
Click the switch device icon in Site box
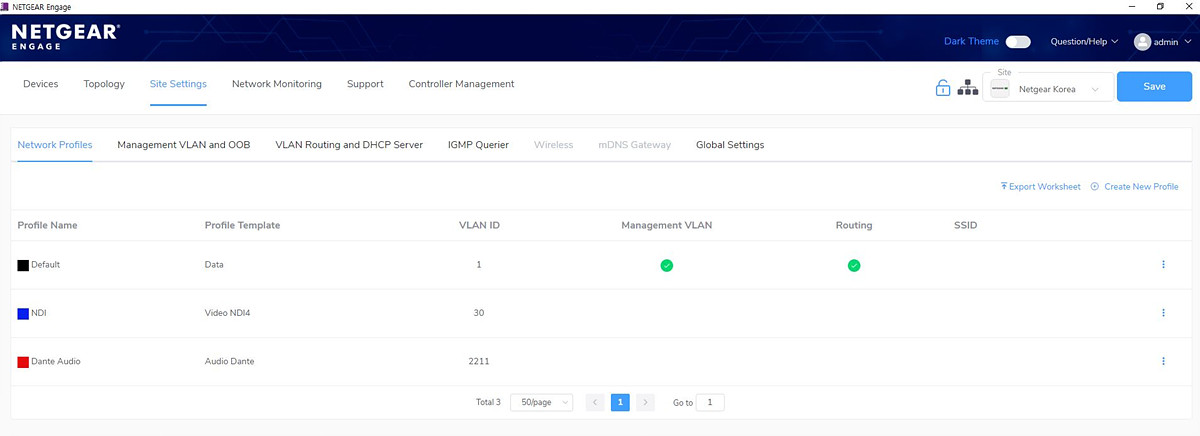[x=999, y=89]
